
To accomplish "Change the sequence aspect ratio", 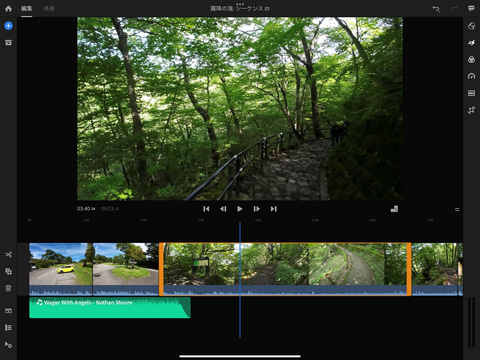I will 394,209.
